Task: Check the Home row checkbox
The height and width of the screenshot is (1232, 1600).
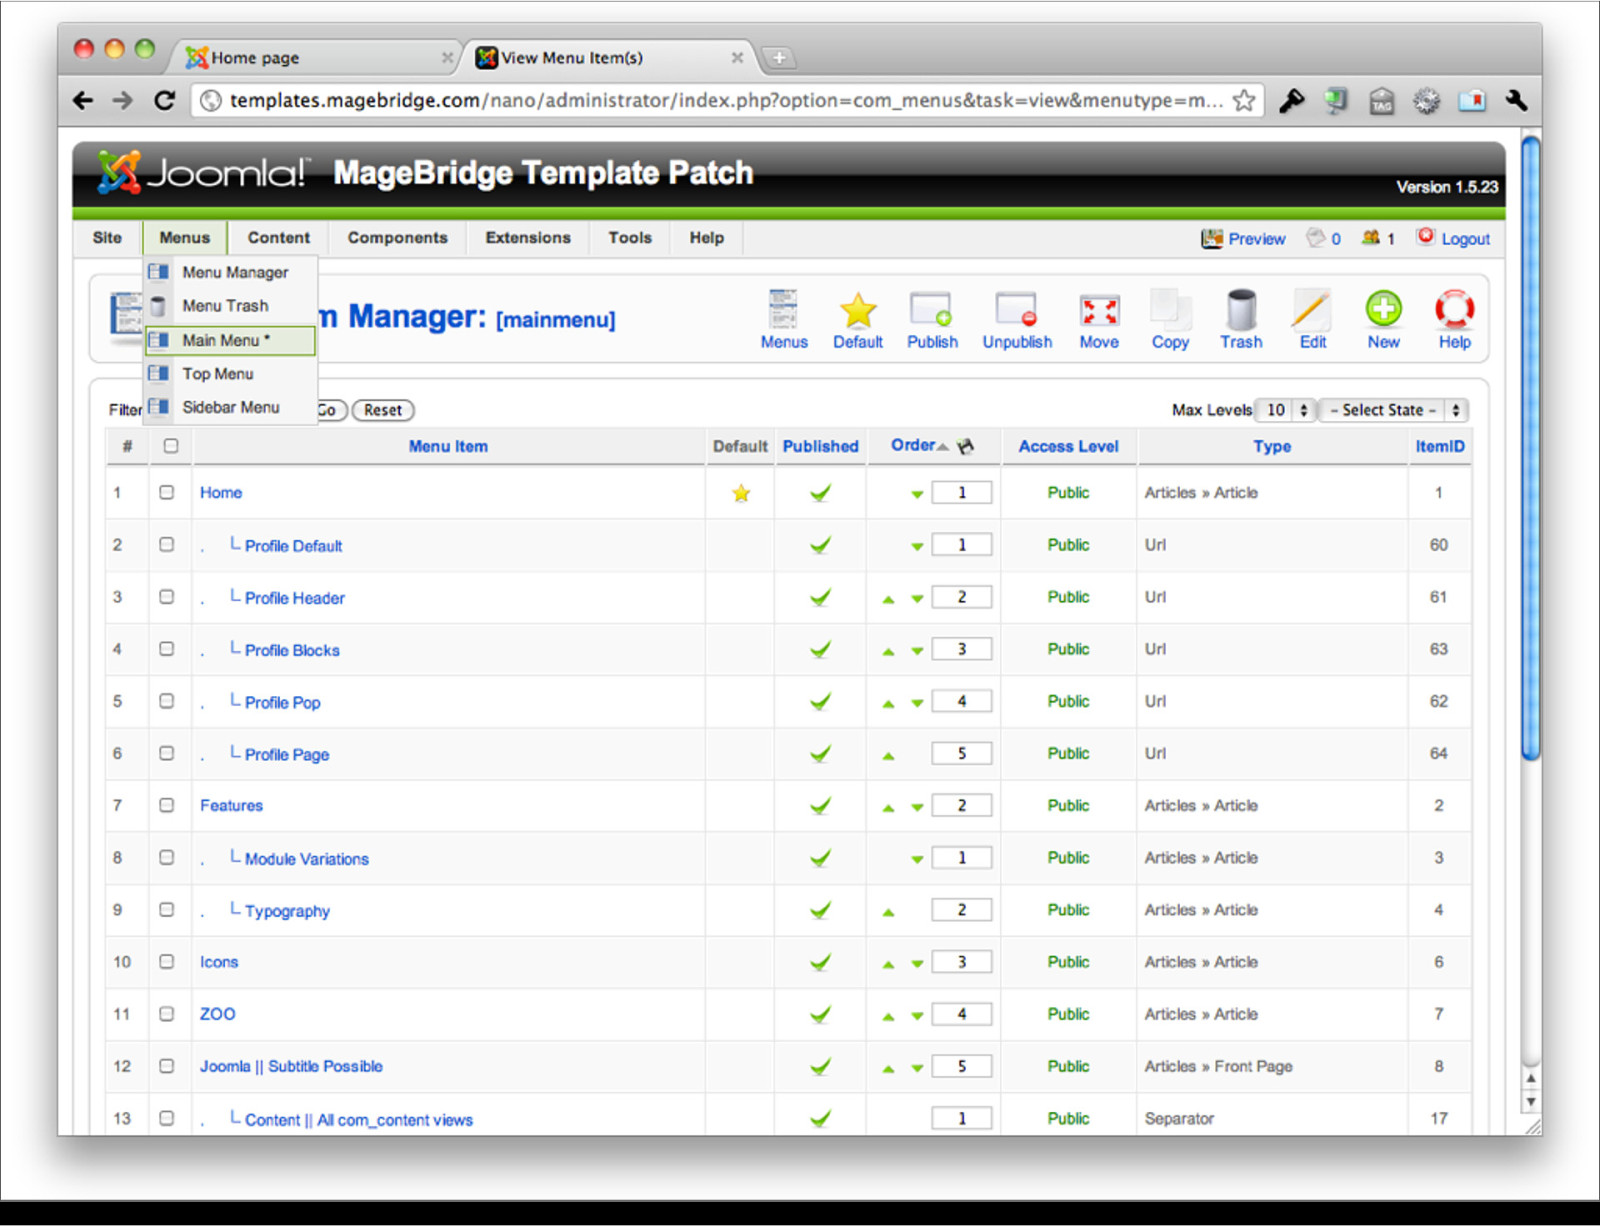Action: [167, 492]
